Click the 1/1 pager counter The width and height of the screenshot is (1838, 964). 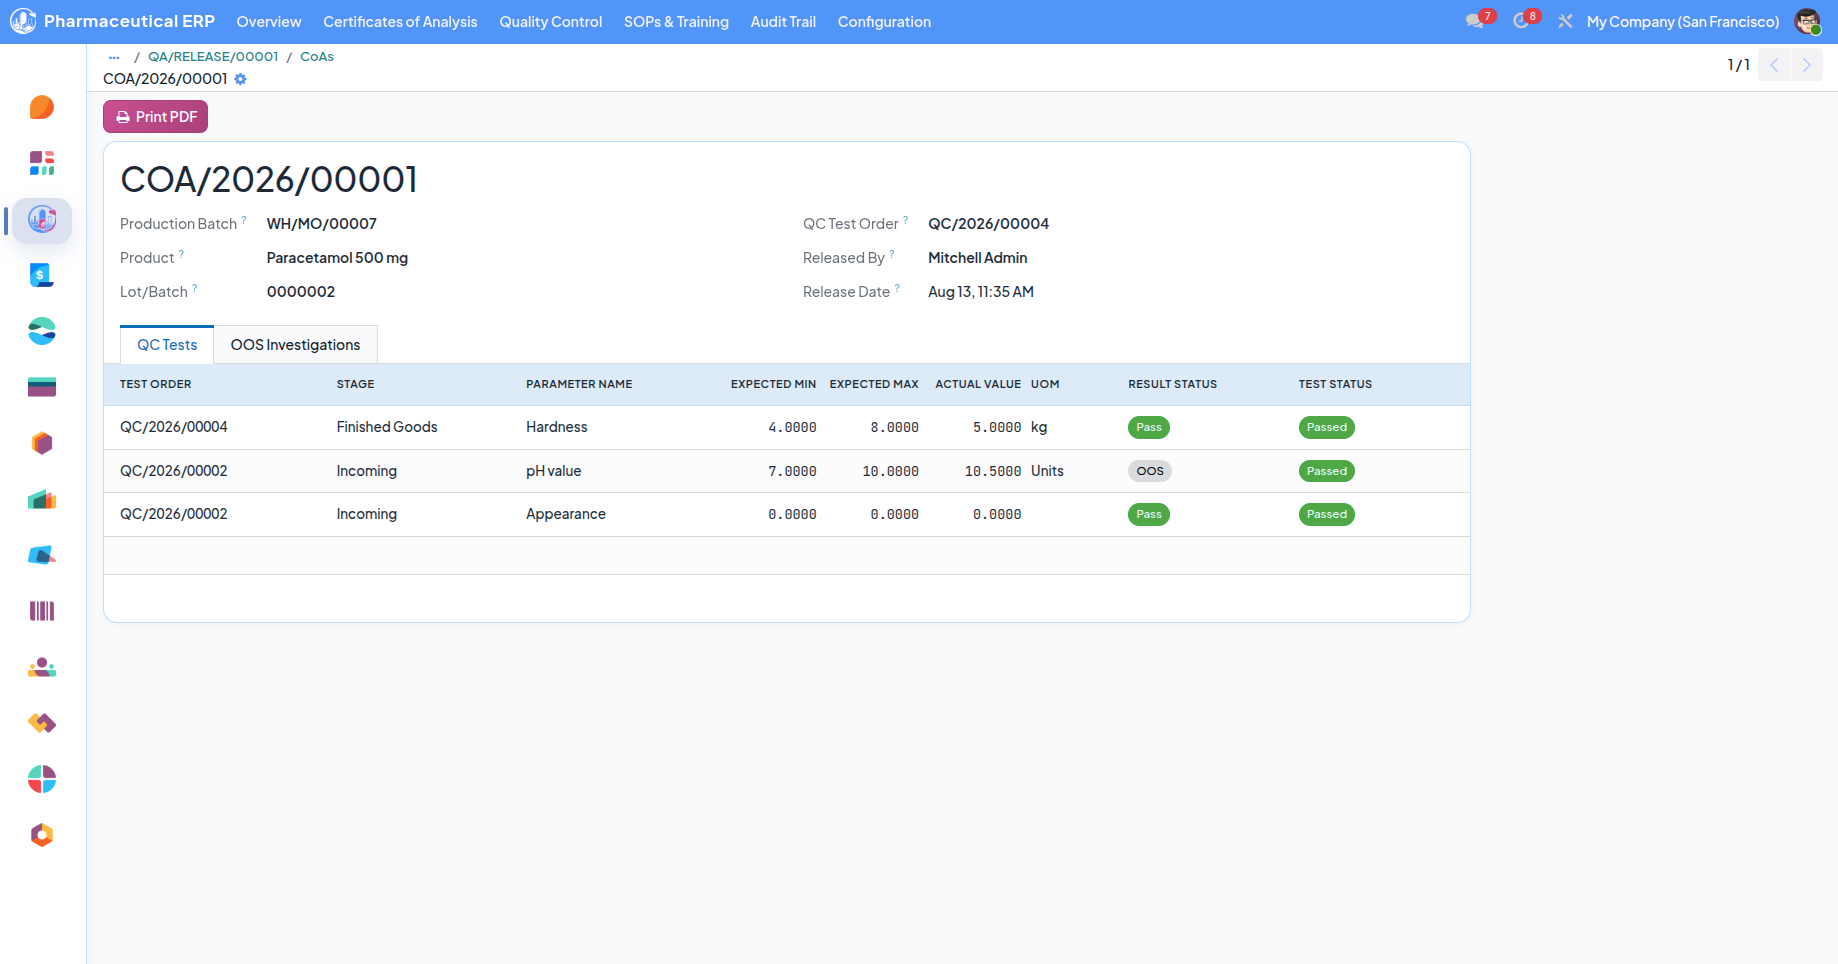coord(1738,65)
